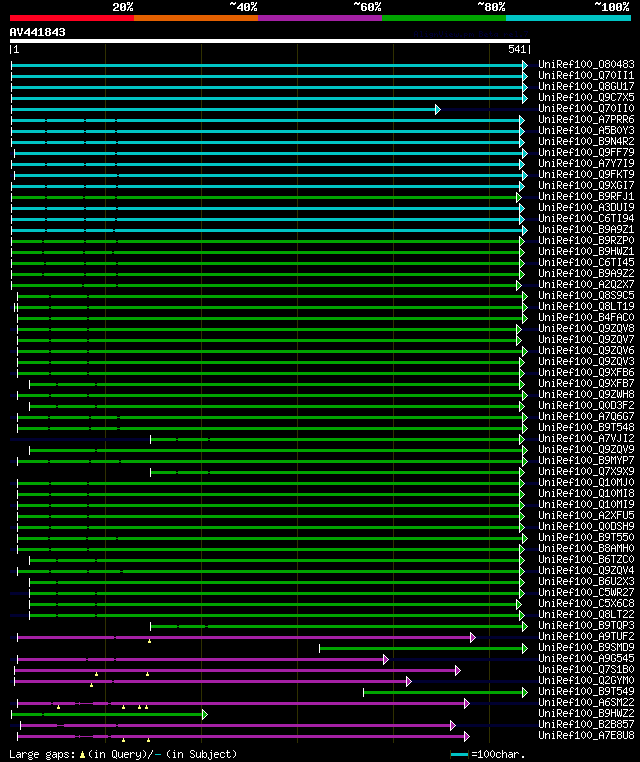This screenshot has width=640, height=762.
Task: Click the green alignment bar for UniRef100_B9TQP3
Action: [x=339, y=626]
